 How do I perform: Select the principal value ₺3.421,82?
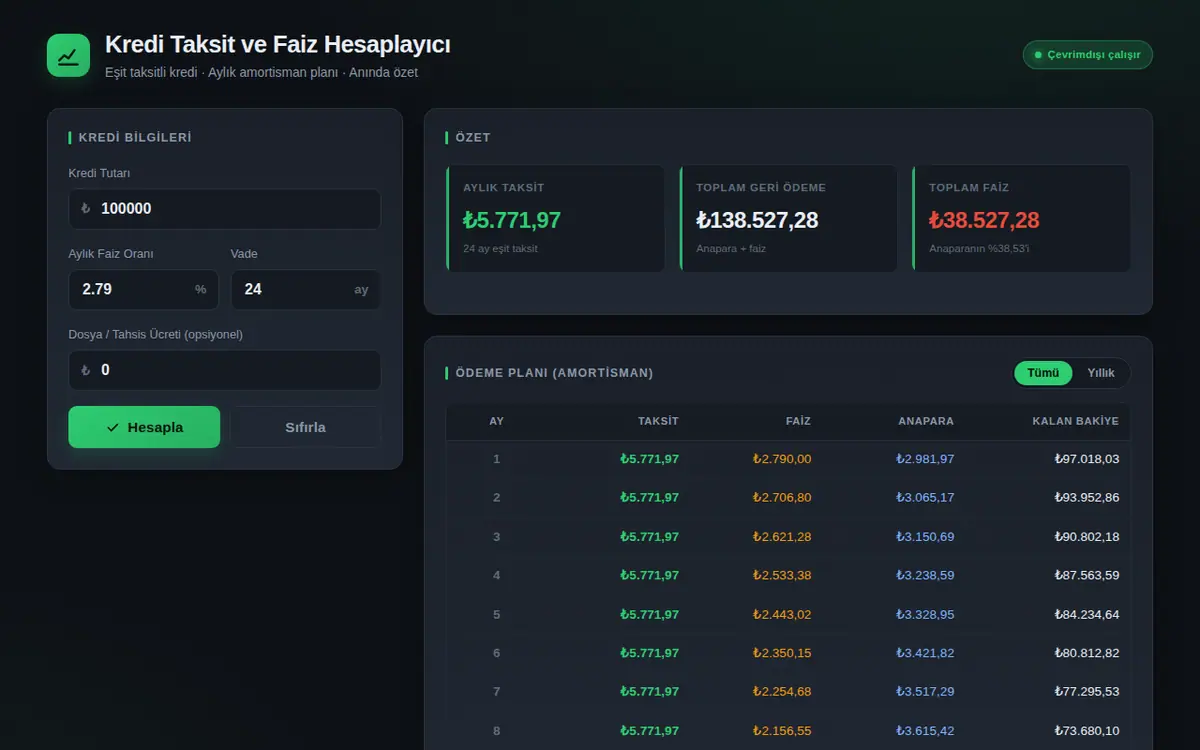(x=925, y=653)
